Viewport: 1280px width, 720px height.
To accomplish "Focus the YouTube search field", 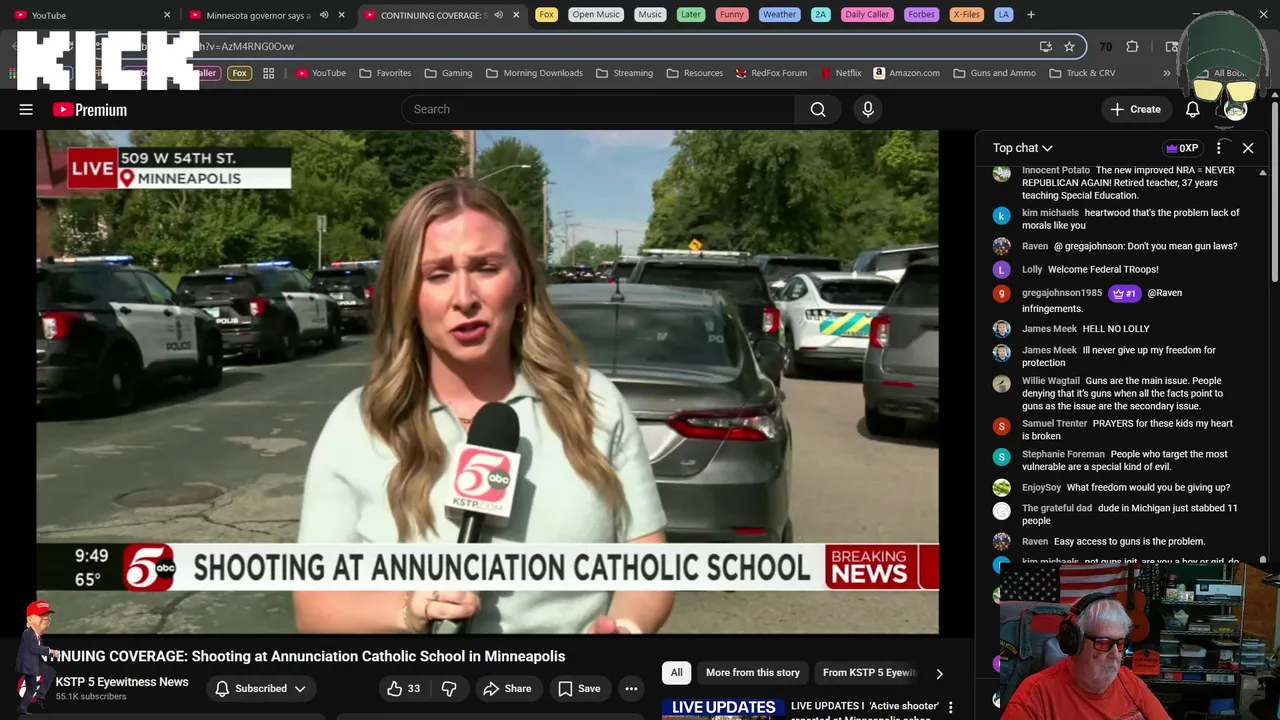I will (x=598, y=109).
